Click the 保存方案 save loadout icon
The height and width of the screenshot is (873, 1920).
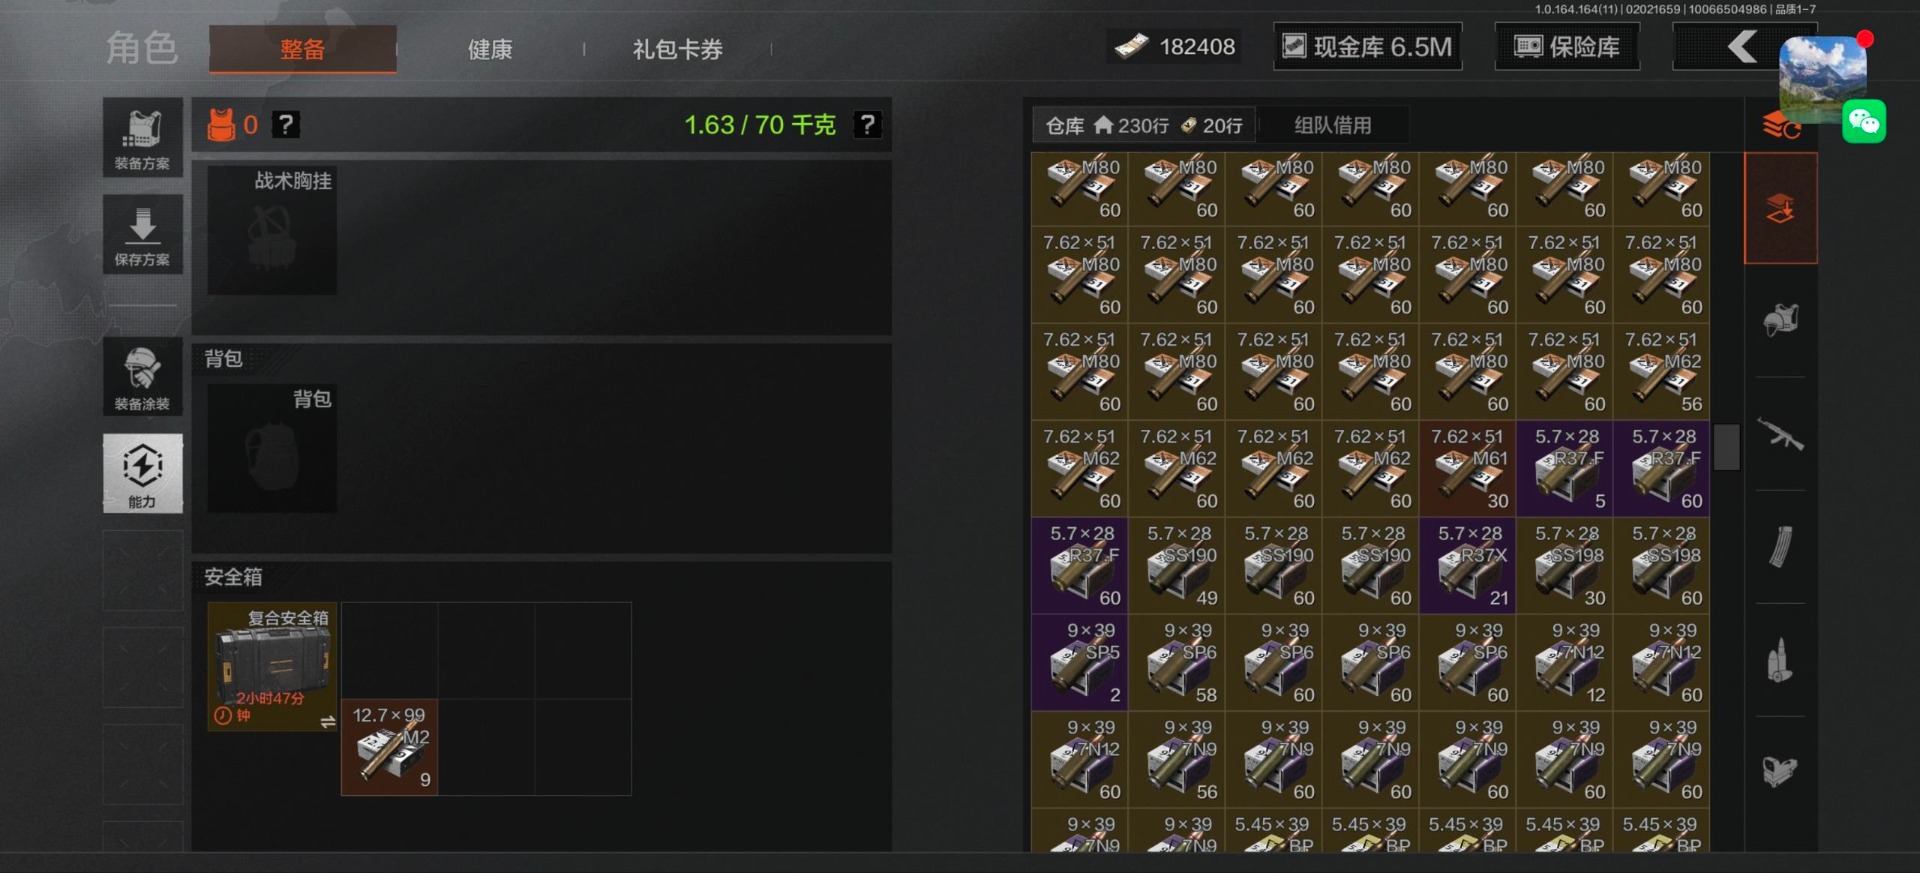coord(142,234)
